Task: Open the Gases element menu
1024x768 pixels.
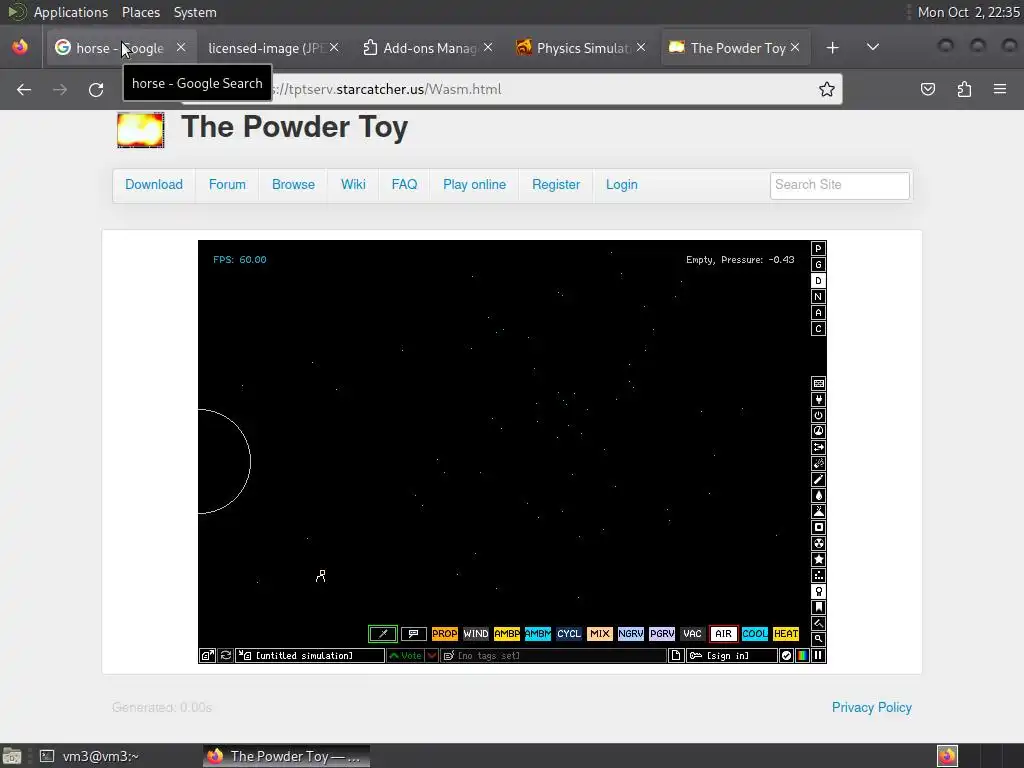Action: pyautogui.click(x=818, y=479)
